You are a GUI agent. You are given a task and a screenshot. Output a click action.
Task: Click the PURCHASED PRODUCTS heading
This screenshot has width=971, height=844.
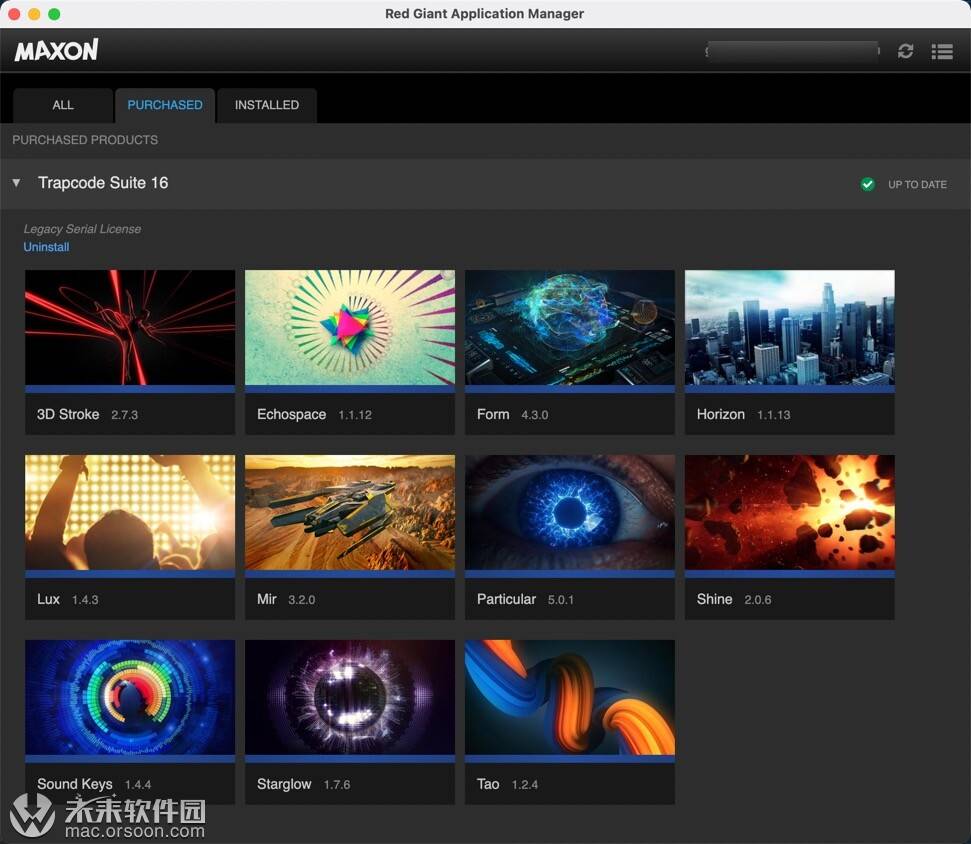point(85,140)
